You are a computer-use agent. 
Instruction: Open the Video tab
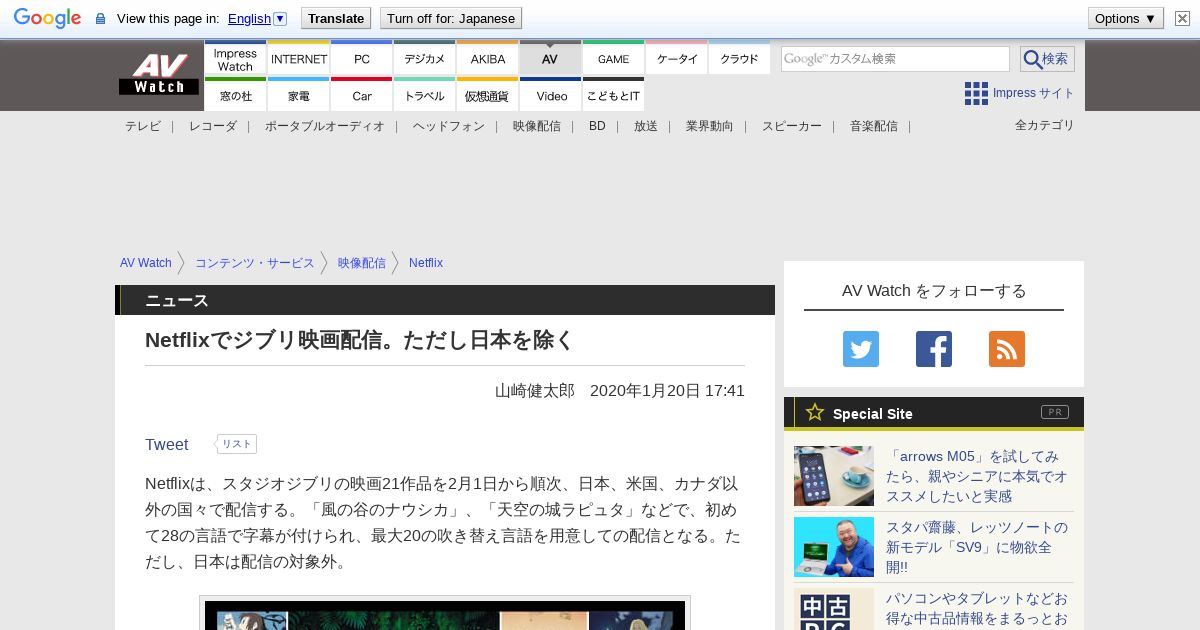coord(550,95)
